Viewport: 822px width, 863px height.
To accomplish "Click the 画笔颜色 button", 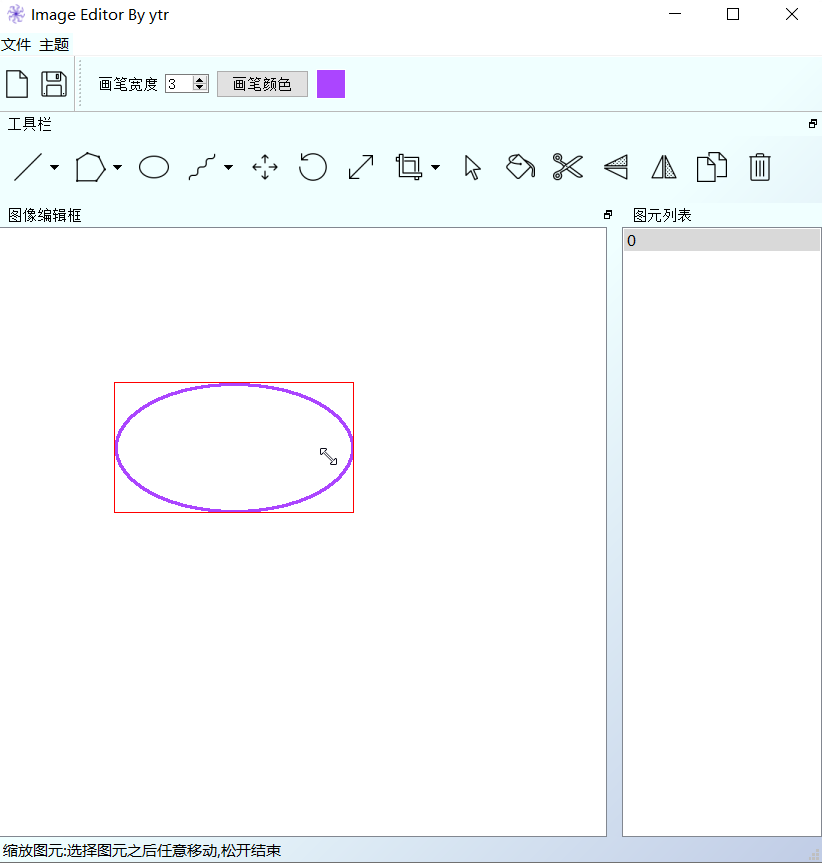I will 262,84.
